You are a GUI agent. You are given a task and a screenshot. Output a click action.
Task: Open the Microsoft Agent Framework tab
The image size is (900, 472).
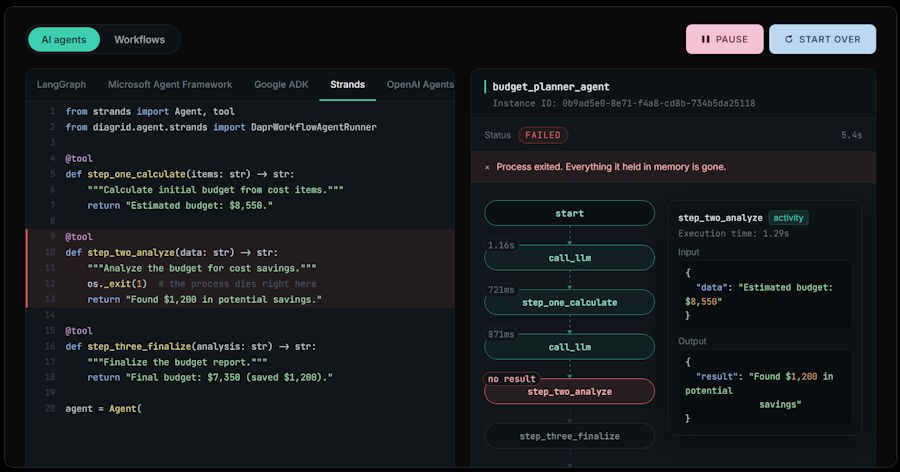[170, 84]
